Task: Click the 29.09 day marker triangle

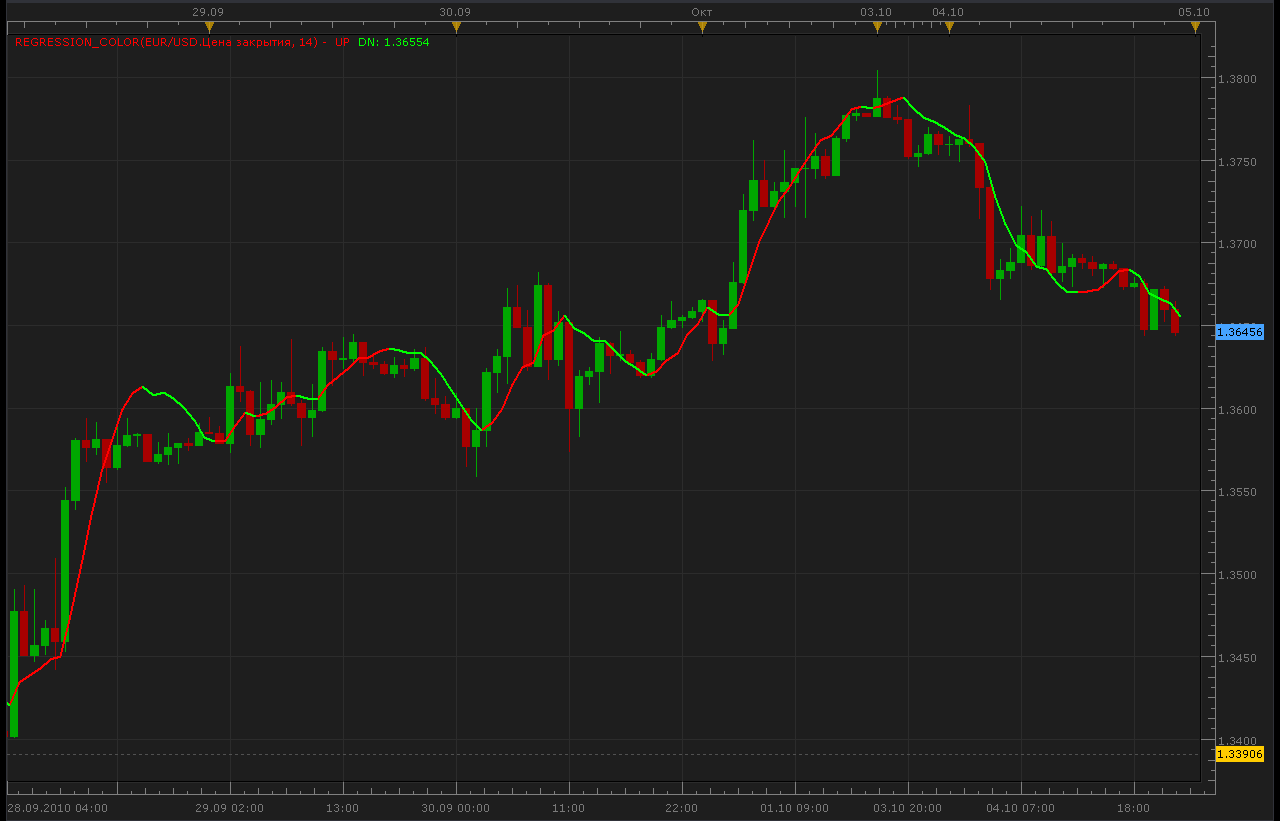Action: point(209,28)
